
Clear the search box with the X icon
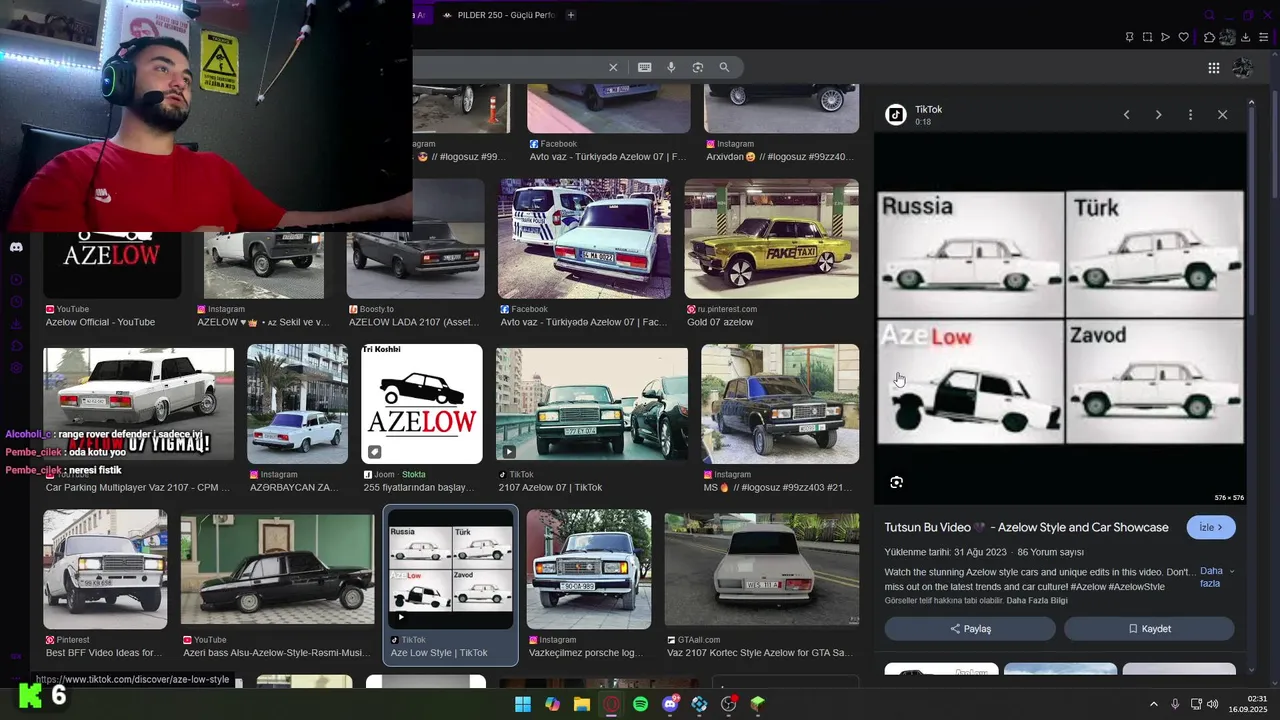pyautogui.click(x=613, y=67)
